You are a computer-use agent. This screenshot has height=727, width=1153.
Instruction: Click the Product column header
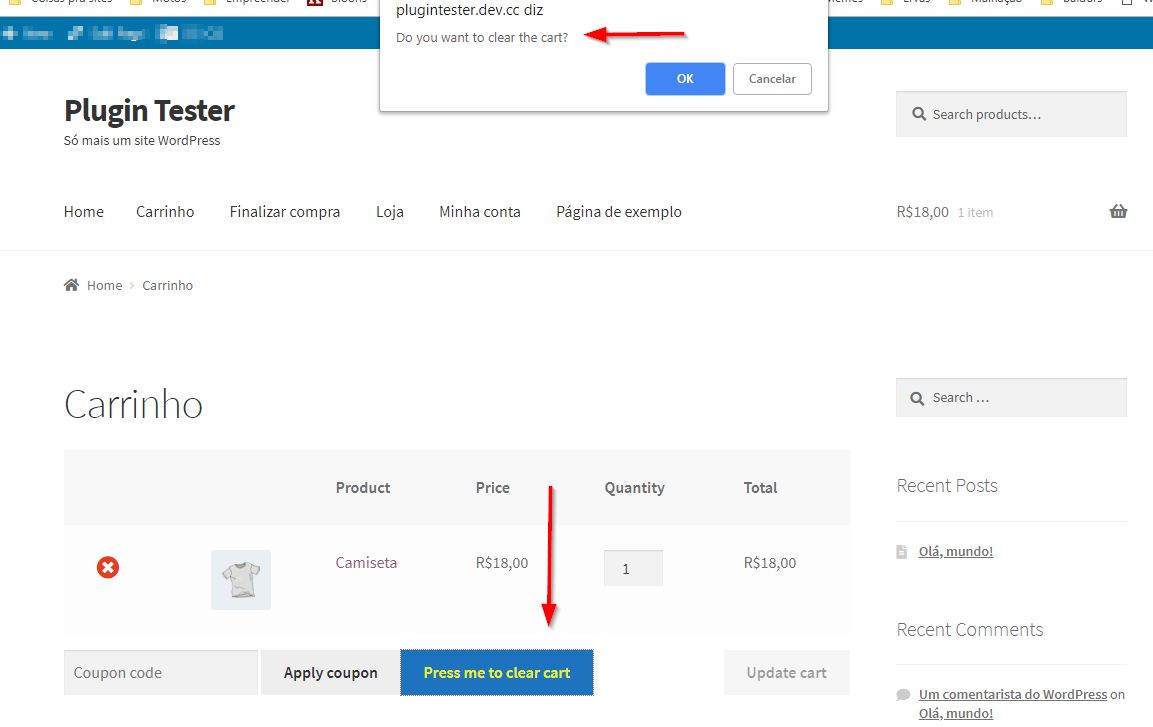[363, 487]
